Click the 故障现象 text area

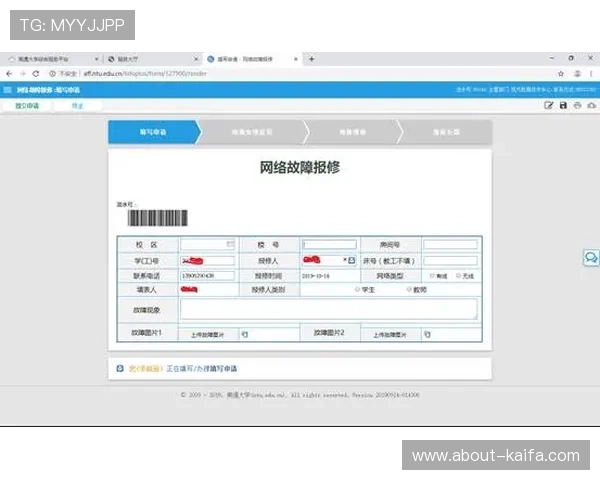(x=329, y=309)
